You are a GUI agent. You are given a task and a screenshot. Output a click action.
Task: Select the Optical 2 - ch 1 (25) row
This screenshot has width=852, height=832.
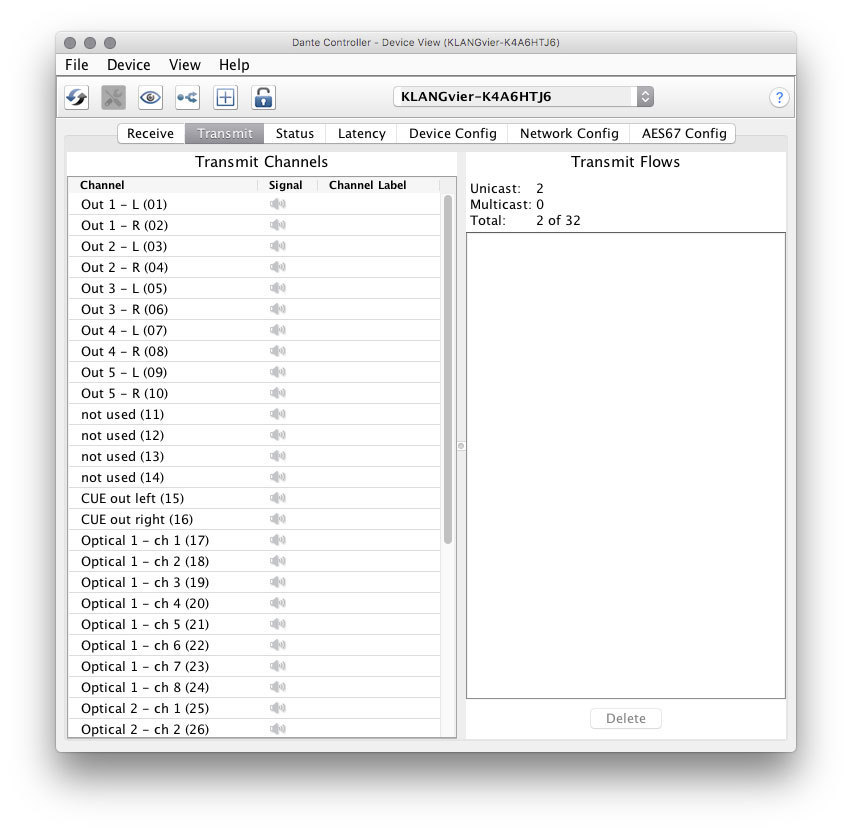(254, 709)
